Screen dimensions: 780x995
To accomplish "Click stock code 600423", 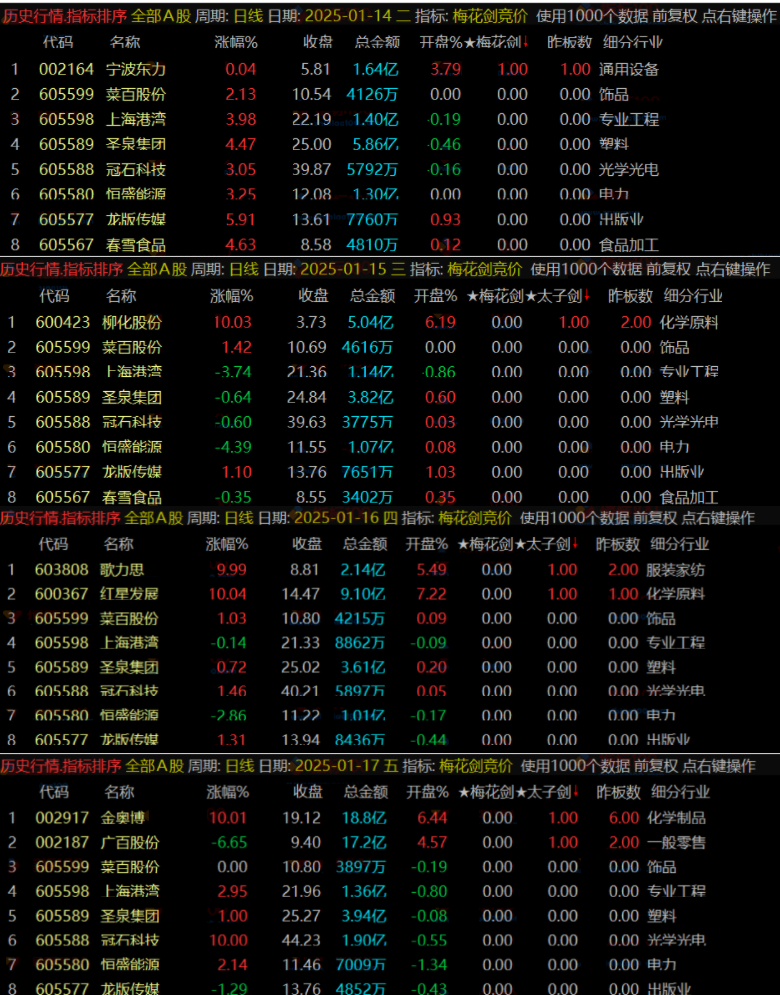I will tap(63, 322).
